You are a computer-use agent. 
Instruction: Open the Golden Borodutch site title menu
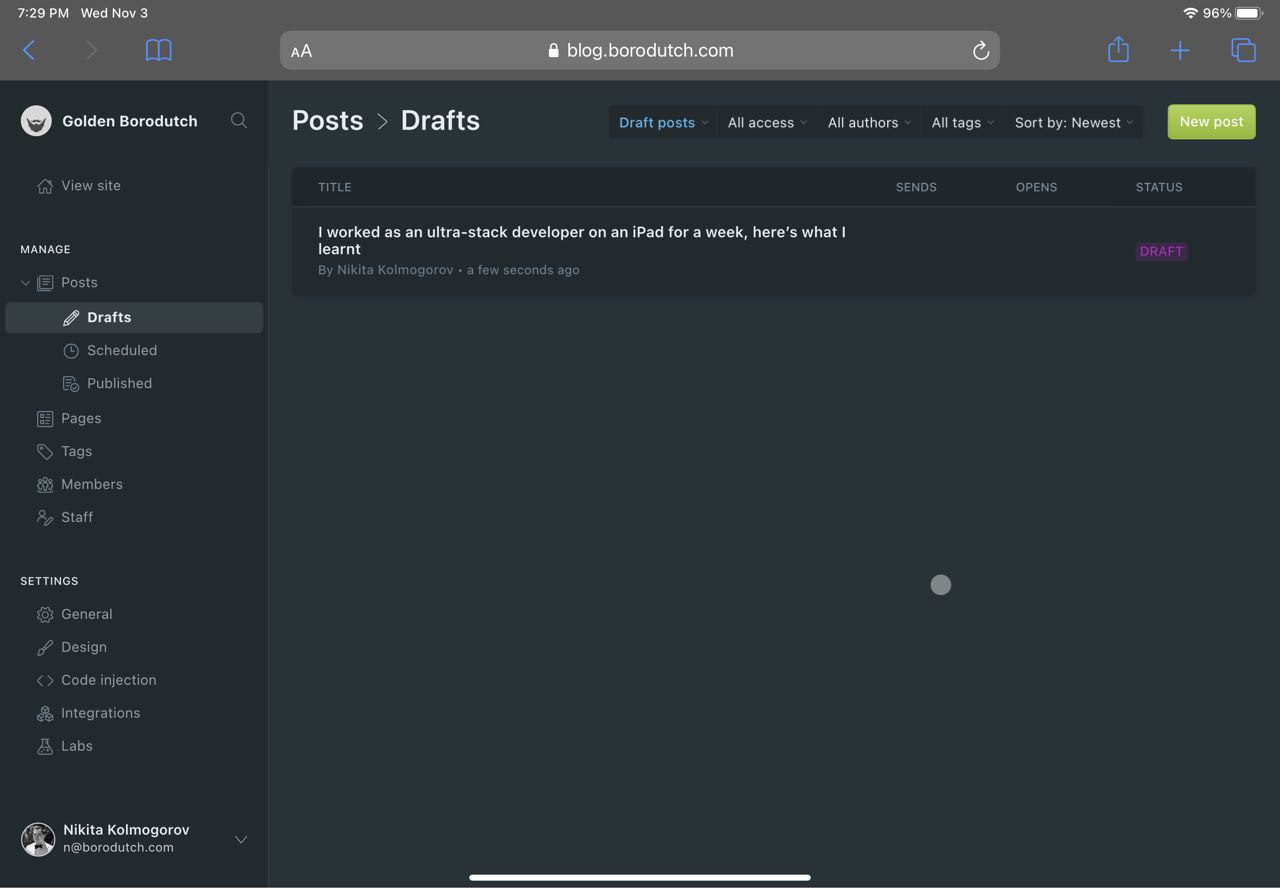coord(130,121)
